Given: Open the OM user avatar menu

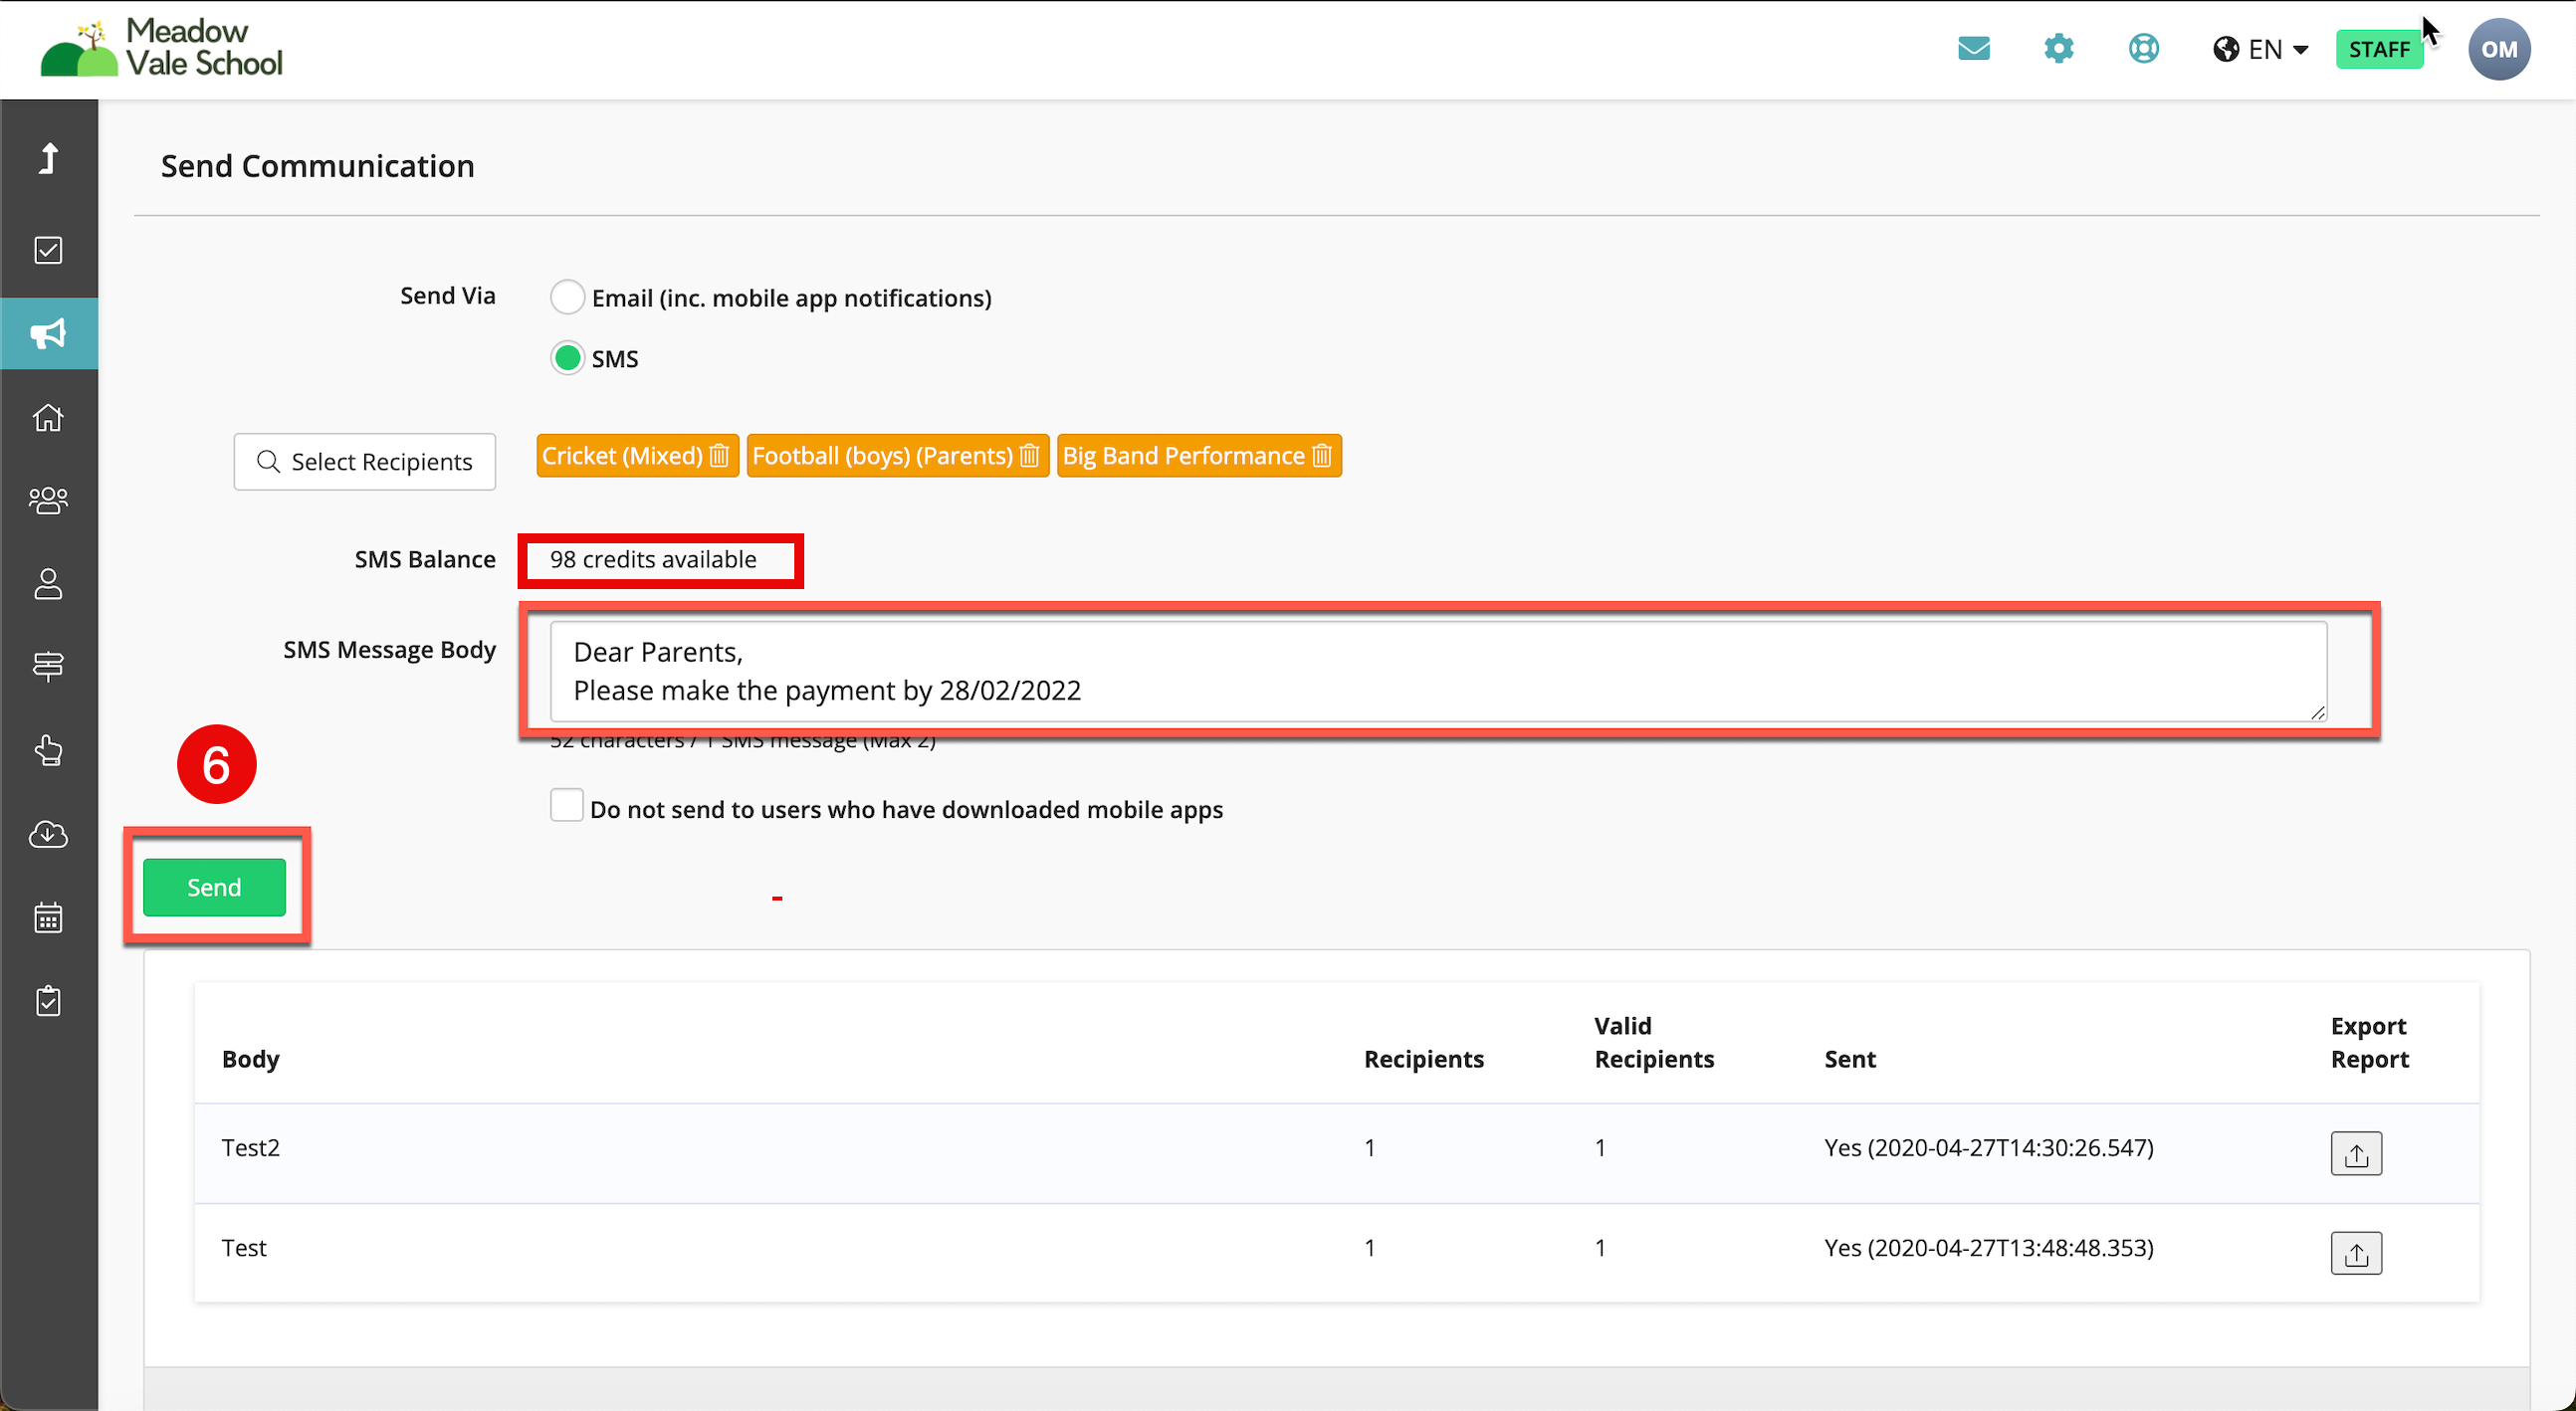Looking at the screenshot, I should point(2498,49).
